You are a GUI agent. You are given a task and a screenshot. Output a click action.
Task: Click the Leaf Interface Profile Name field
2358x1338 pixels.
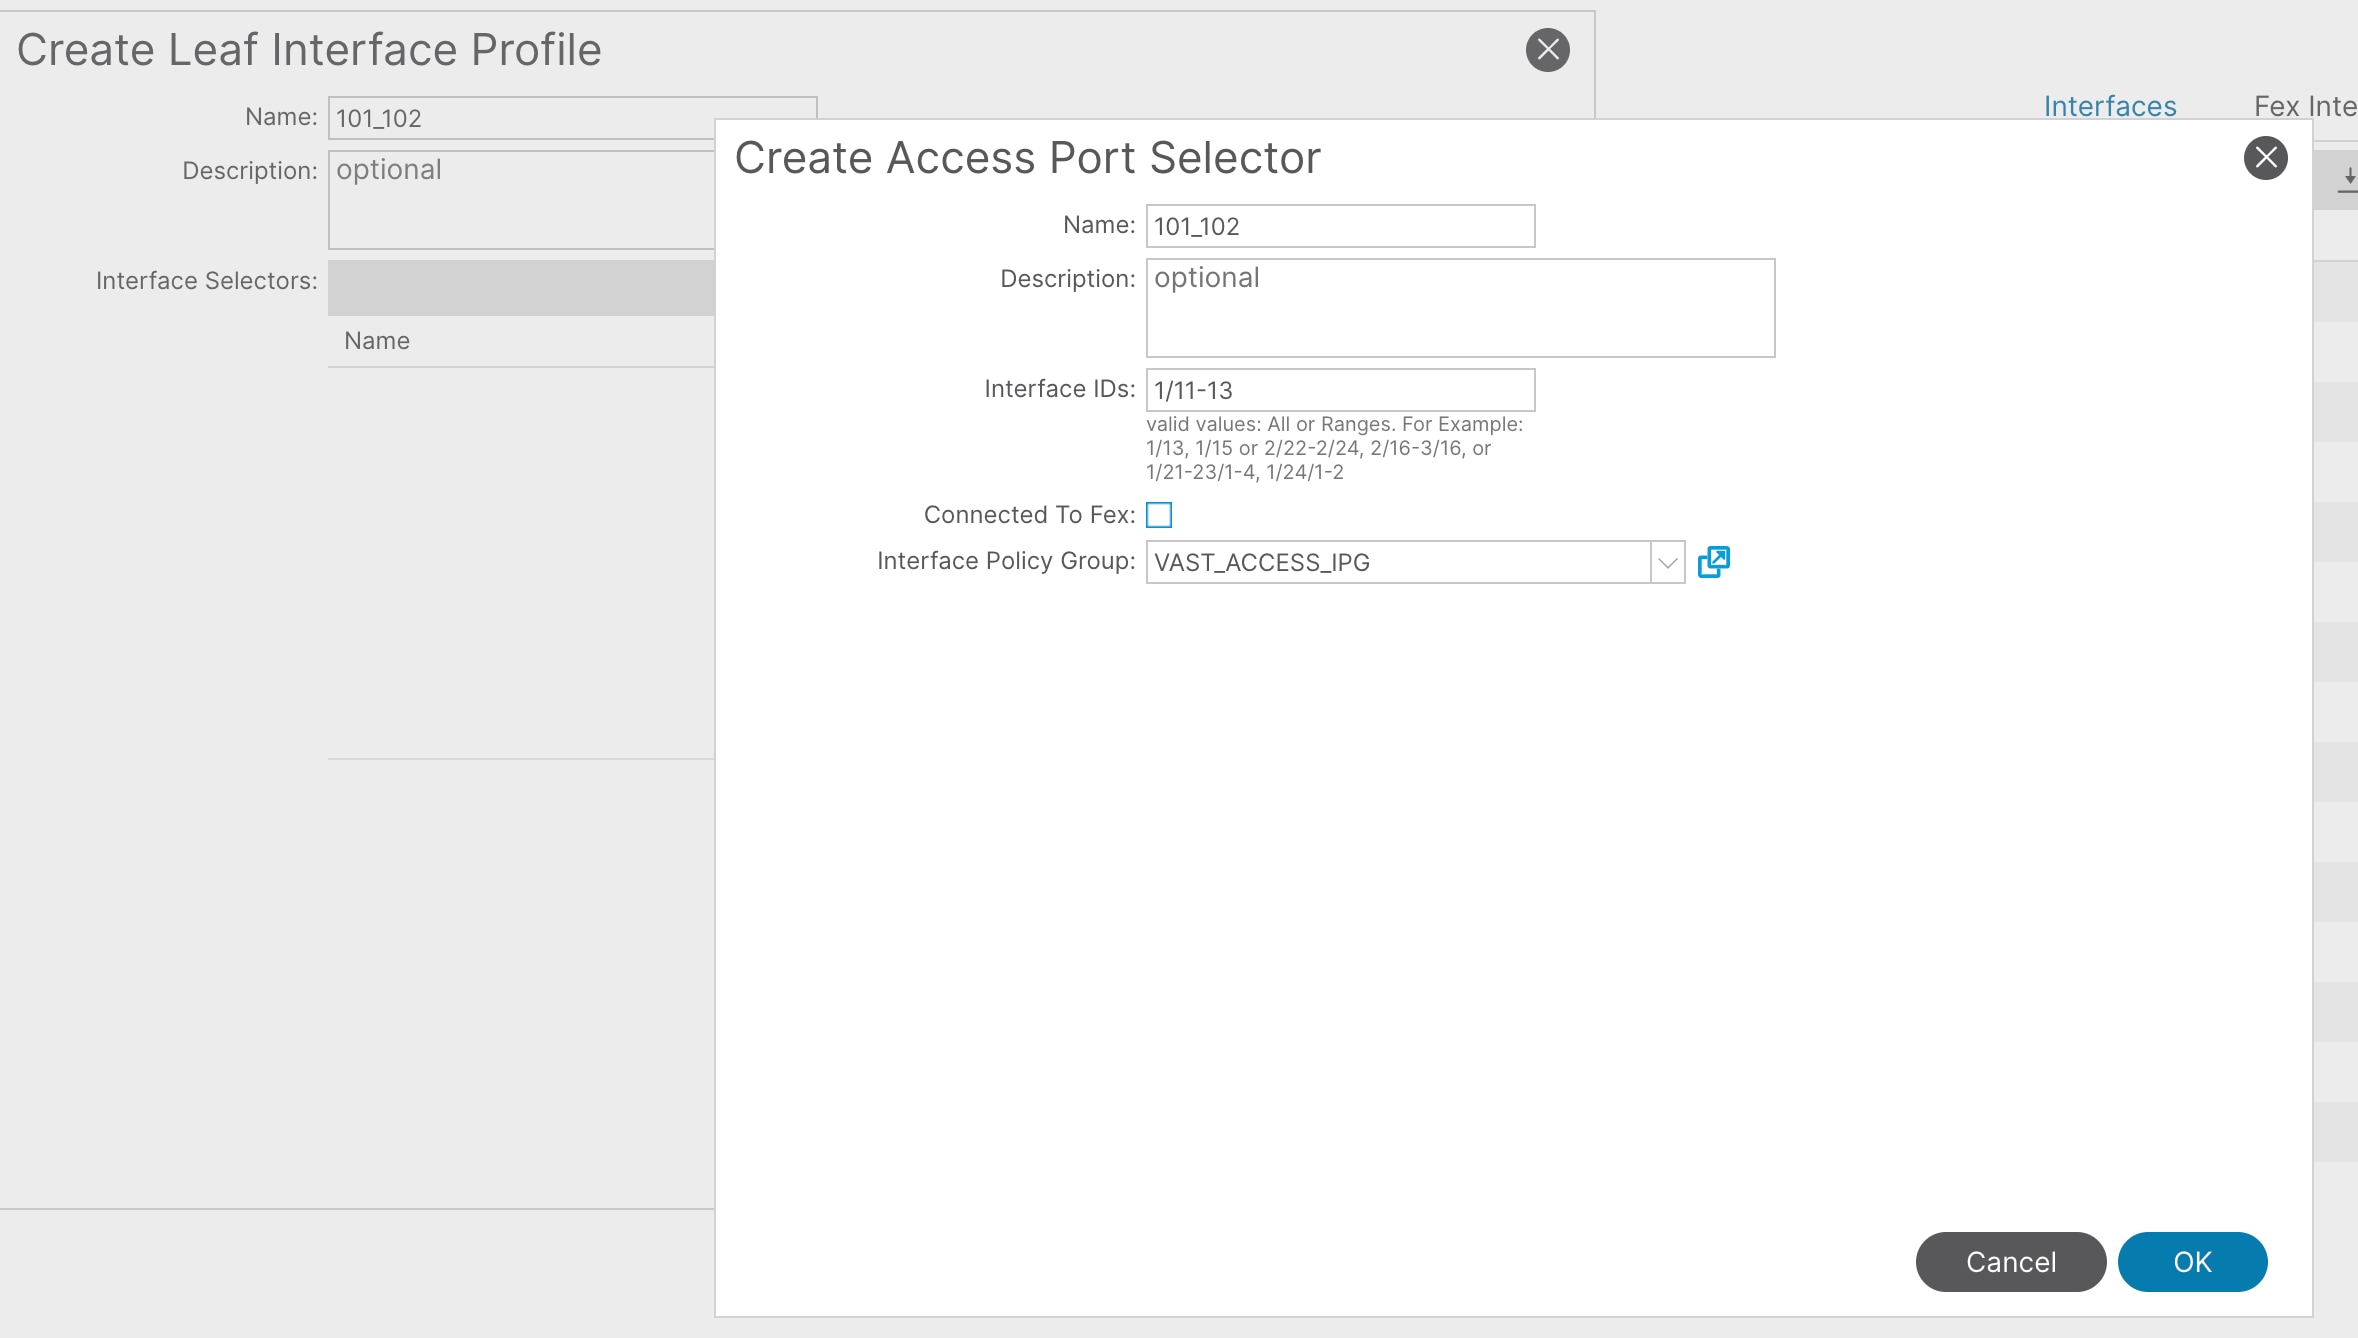[x=520, y=118]
